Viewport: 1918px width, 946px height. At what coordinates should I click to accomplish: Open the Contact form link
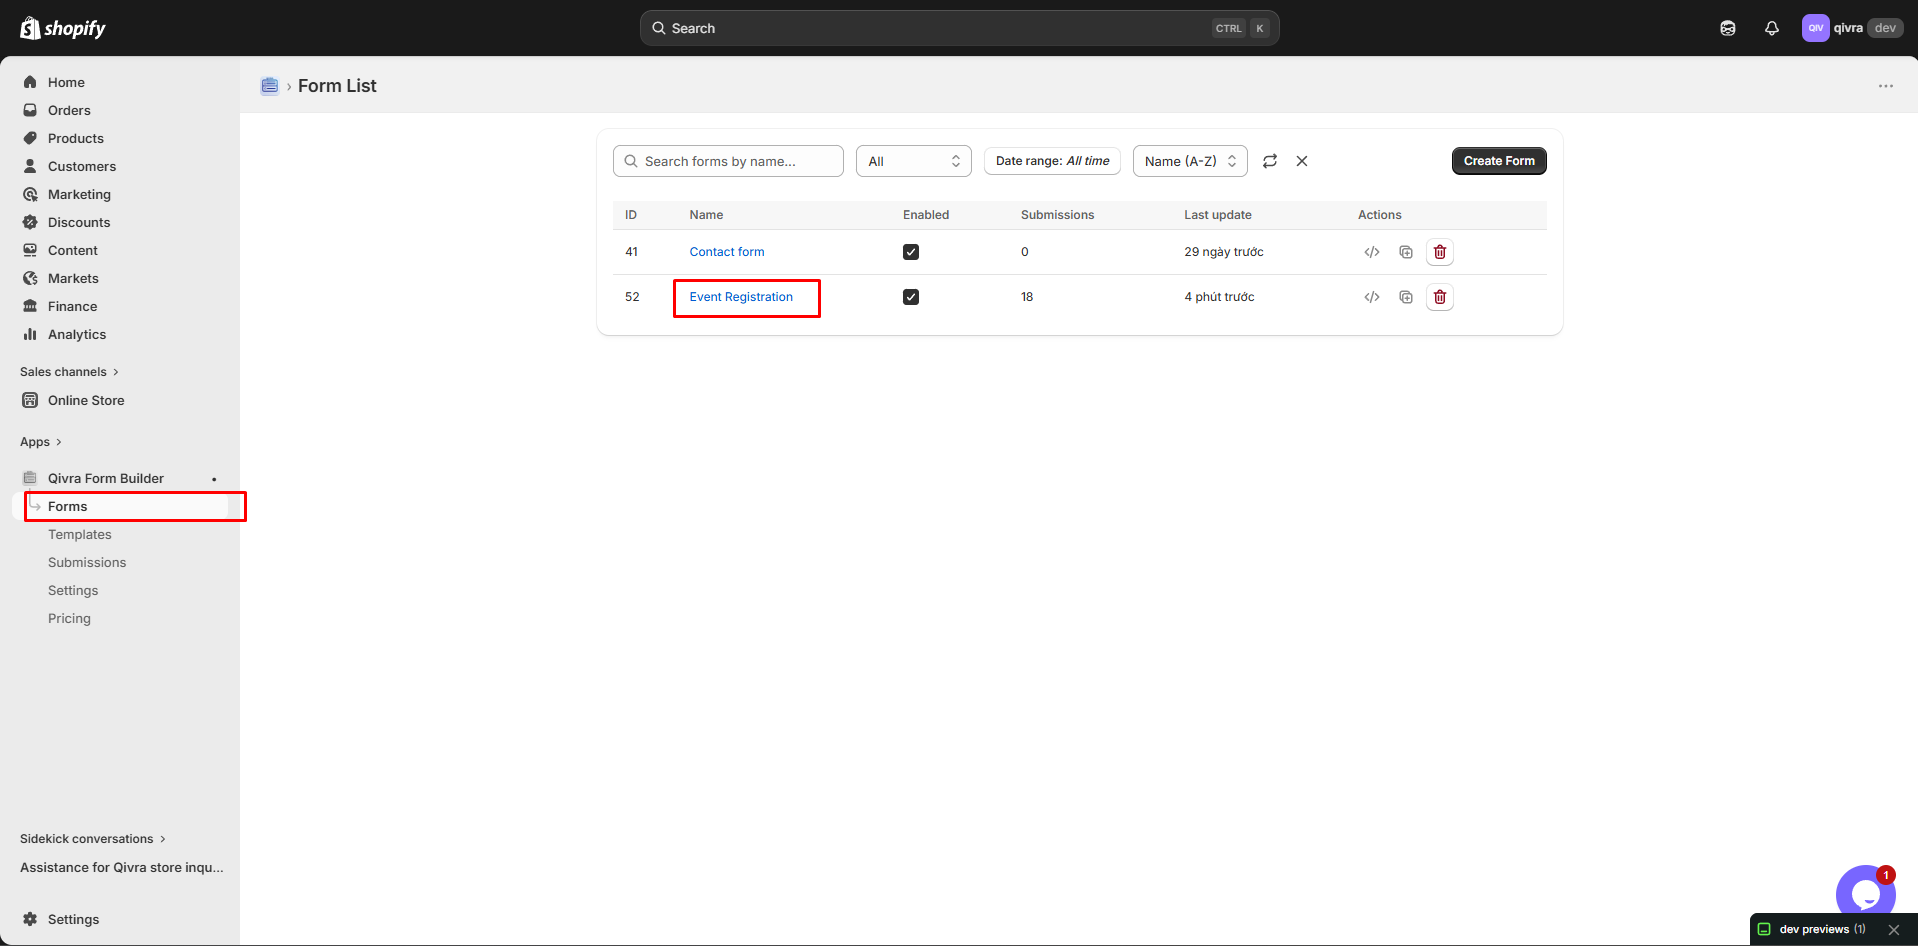click(x=727, y=252)
